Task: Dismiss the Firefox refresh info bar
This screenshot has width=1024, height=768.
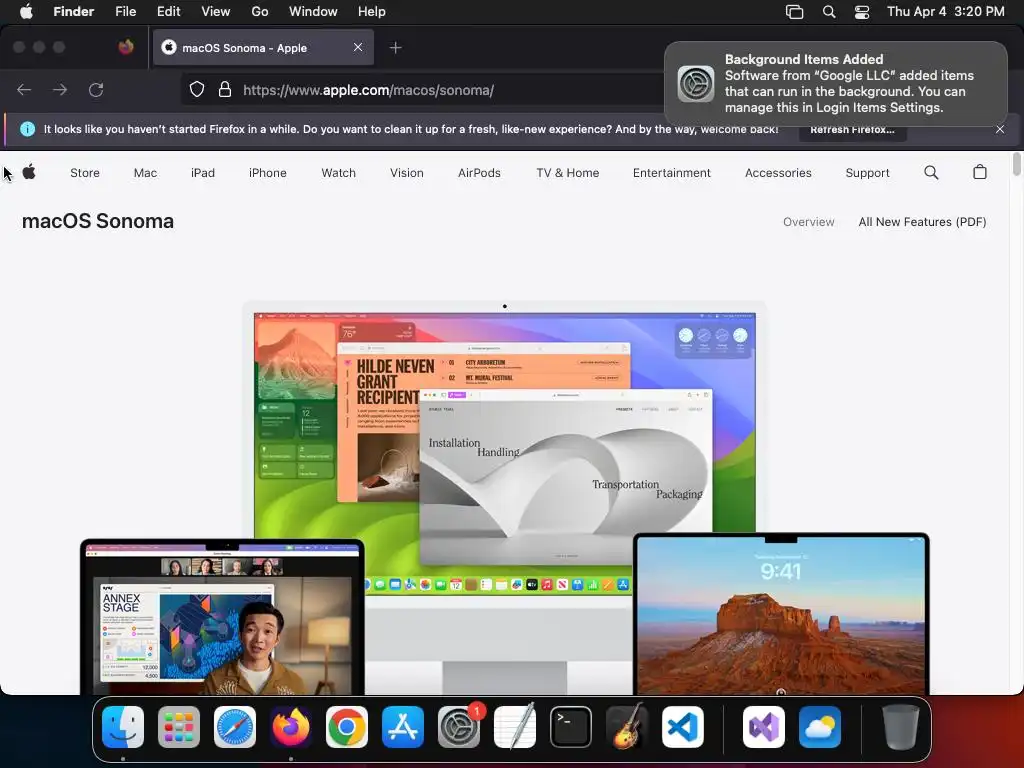Action: [x=1000, y=129]
